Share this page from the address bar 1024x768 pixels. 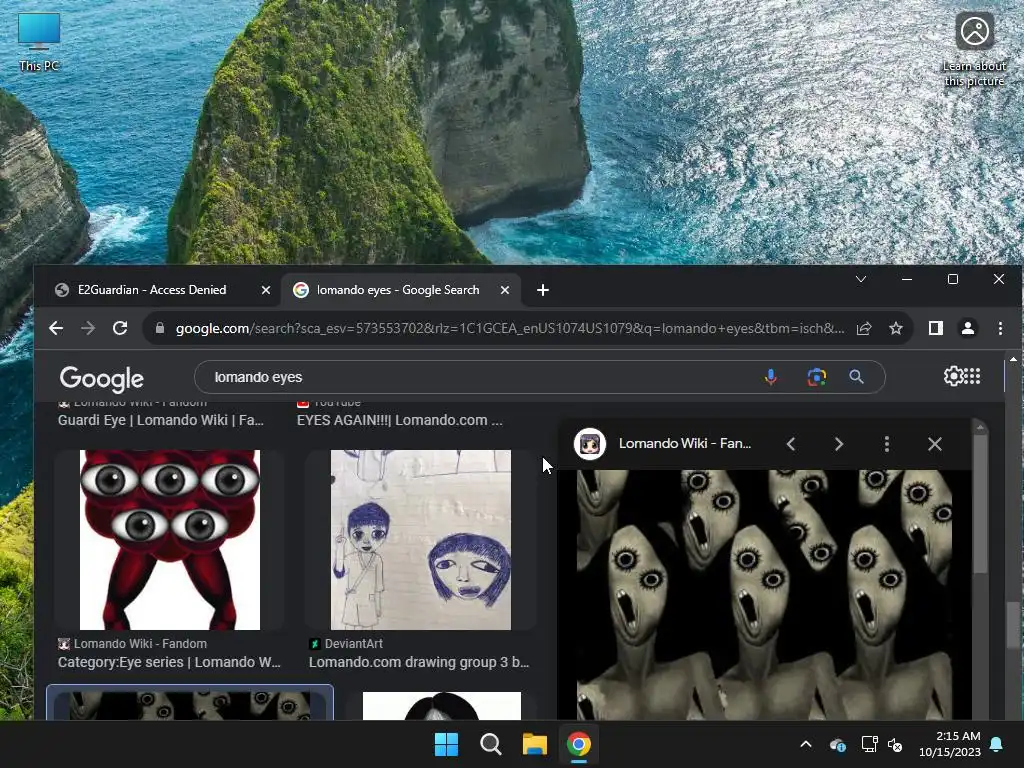(x=864, y=328)
